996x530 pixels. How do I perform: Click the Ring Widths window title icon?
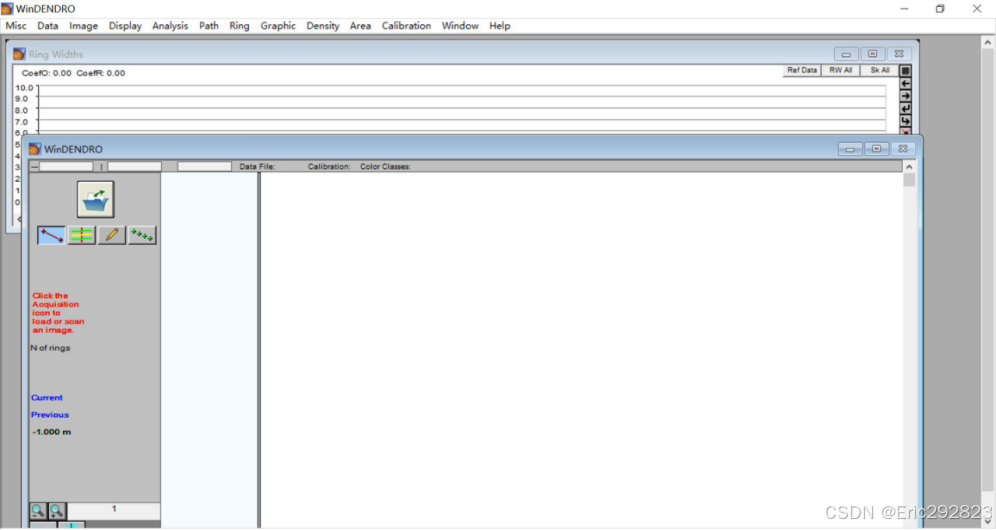click(20, 54)
